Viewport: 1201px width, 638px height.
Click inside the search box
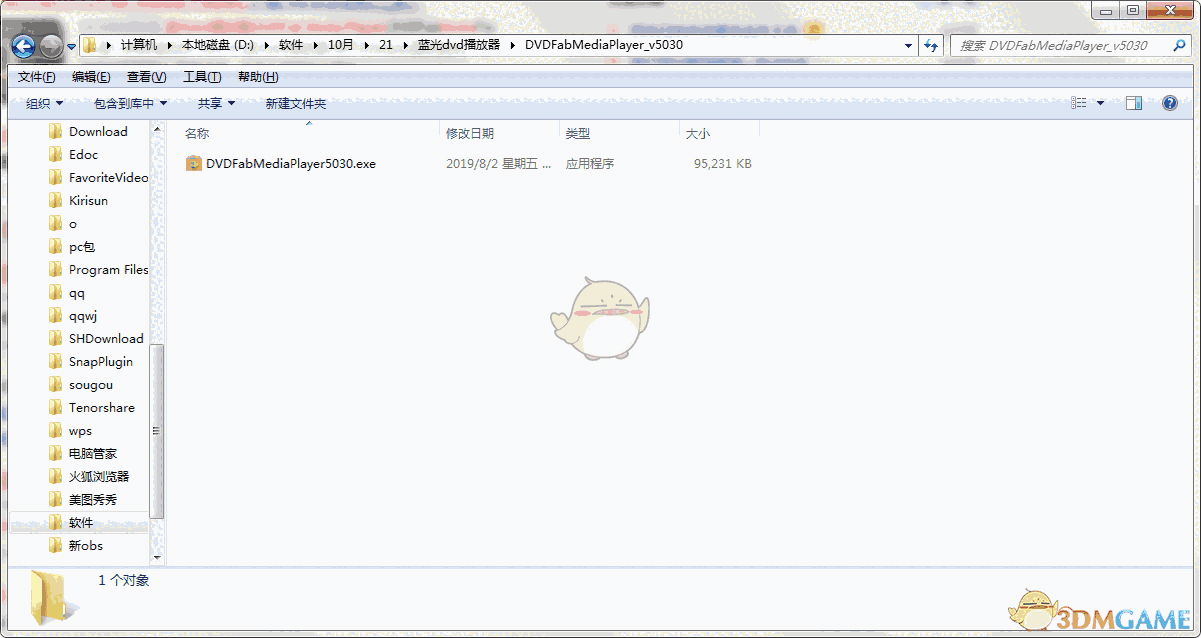1030,45
